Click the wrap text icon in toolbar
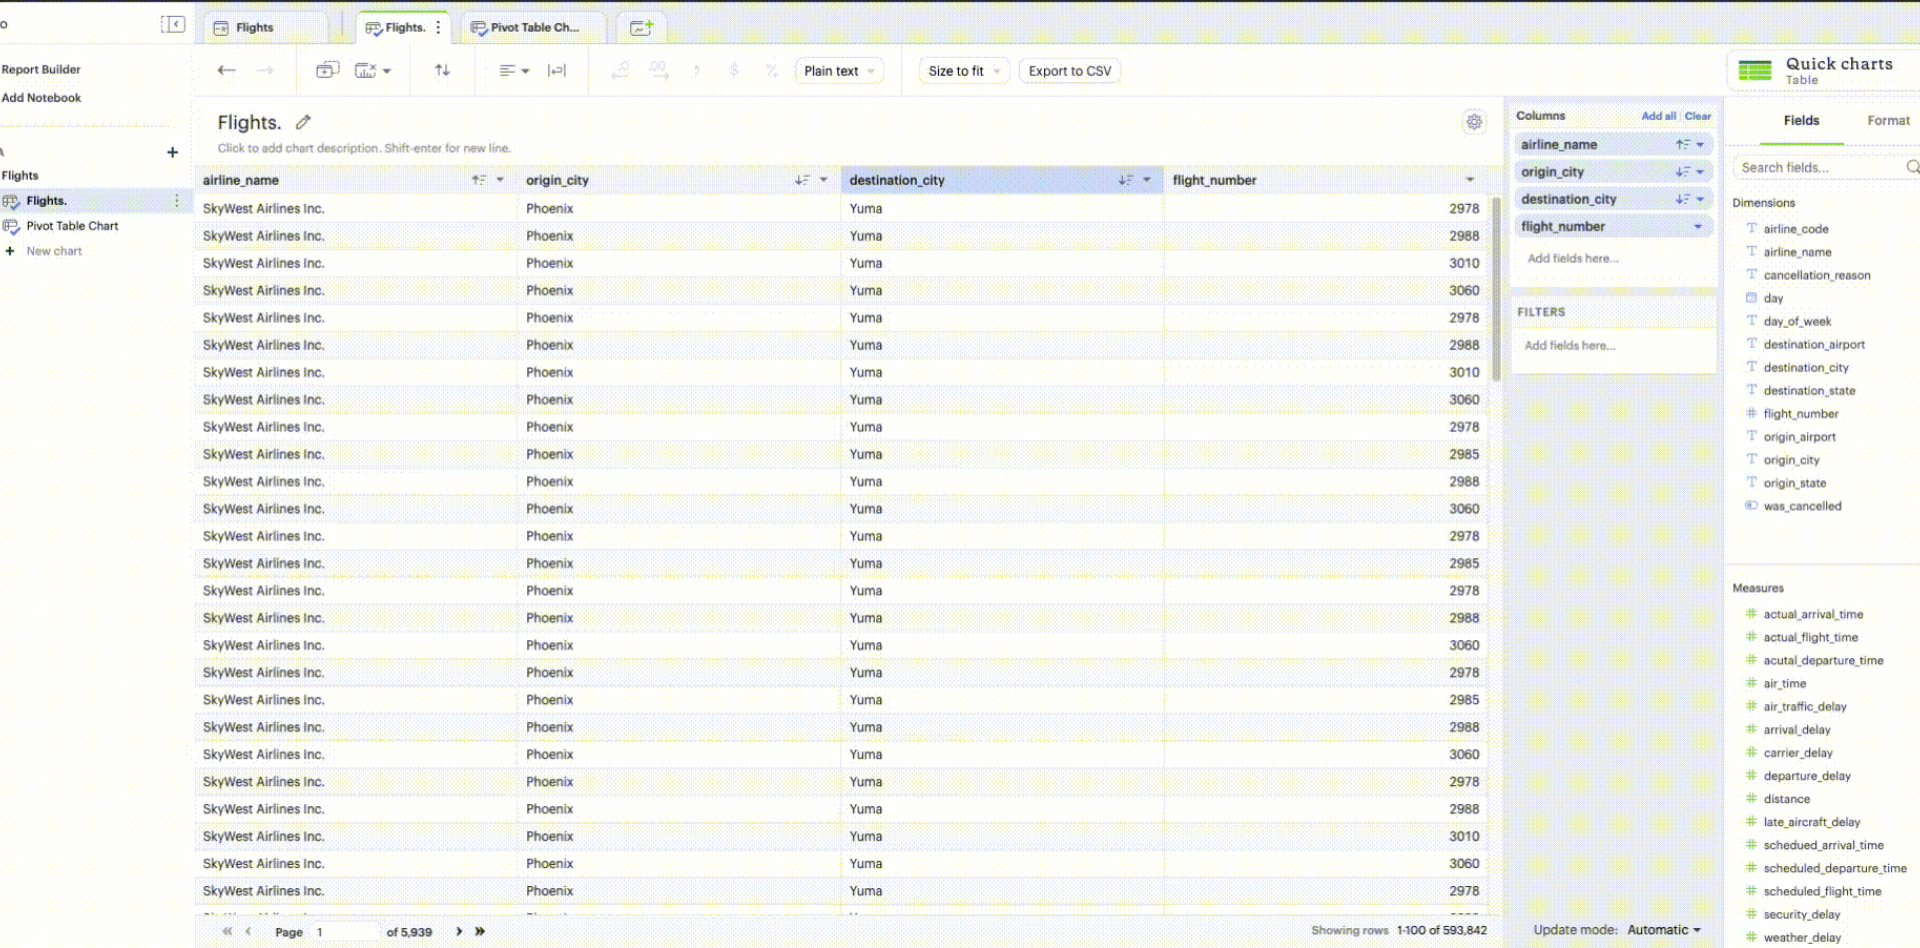1920x948 pixels. click(557, 70)
